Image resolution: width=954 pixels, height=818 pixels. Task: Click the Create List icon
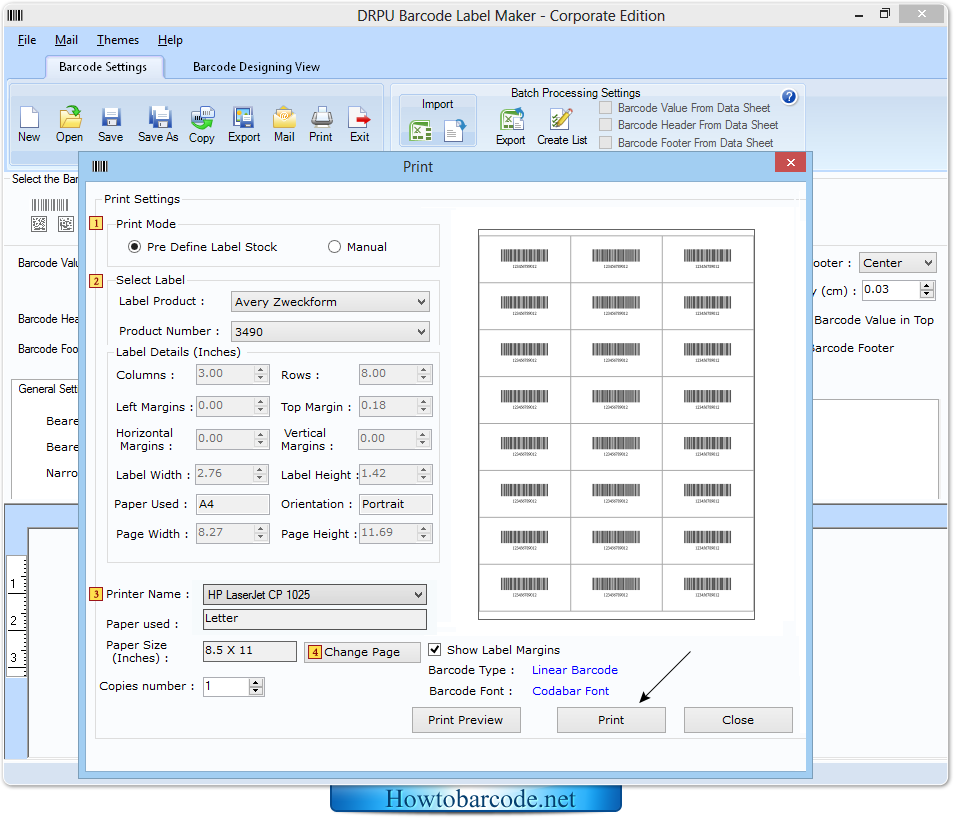point(560,119)
